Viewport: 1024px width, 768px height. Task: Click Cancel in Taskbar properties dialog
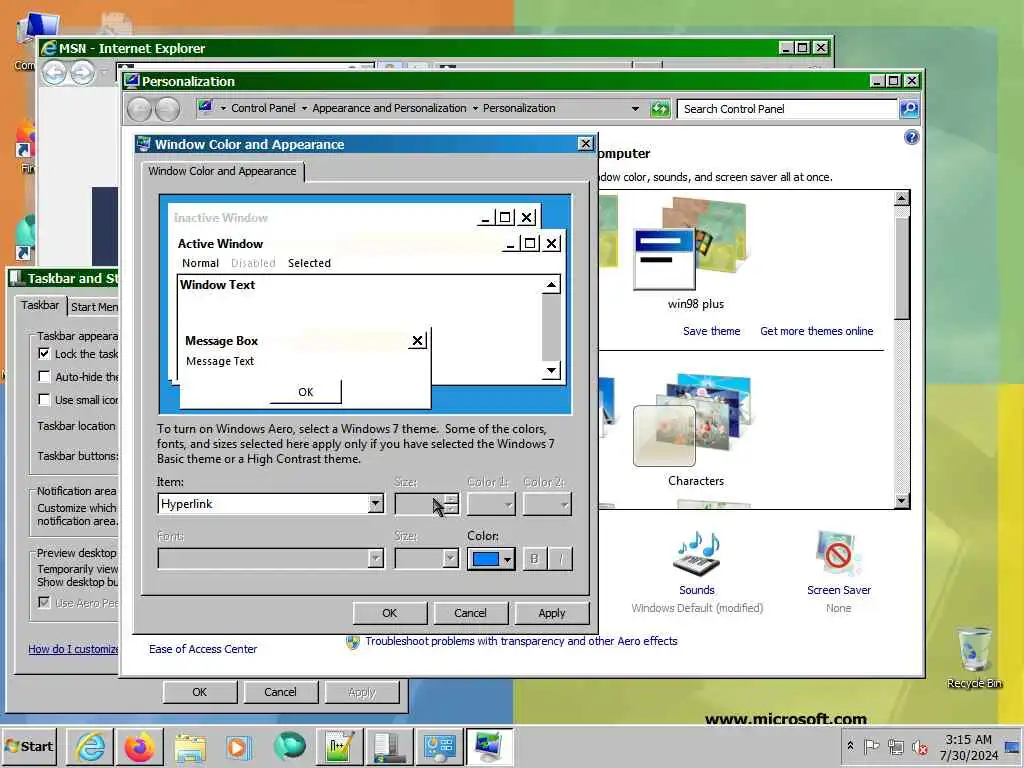pos(280,692)
